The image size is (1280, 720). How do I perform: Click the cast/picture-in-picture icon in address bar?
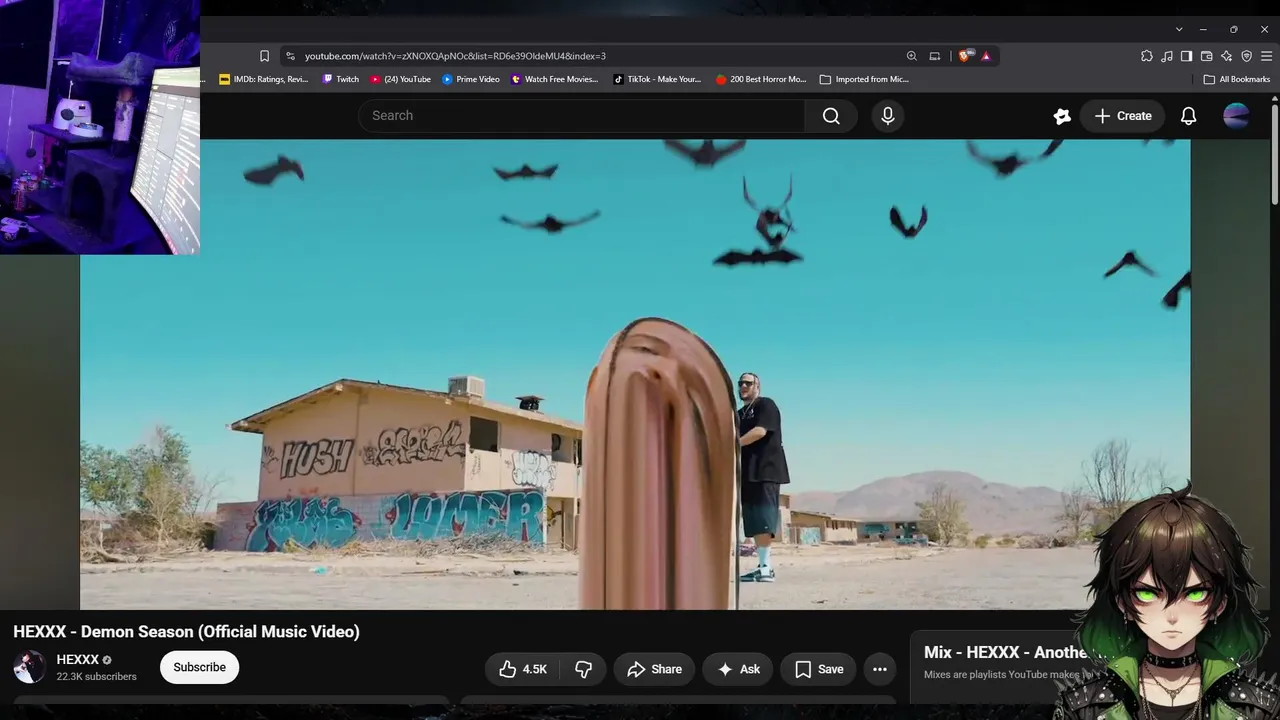coord(935,56)
